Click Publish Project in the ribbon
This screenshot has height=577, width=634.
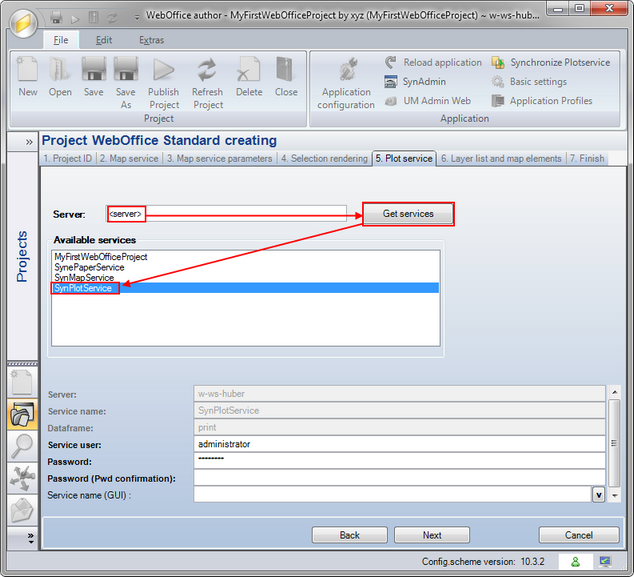tap(164, 83)
